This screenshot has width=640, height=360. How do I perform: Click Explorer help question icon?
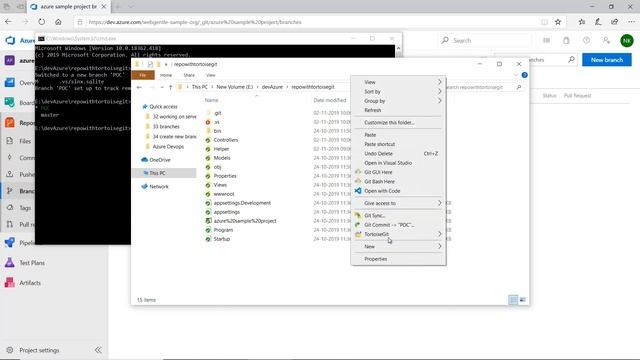click(x=524, y=75)
